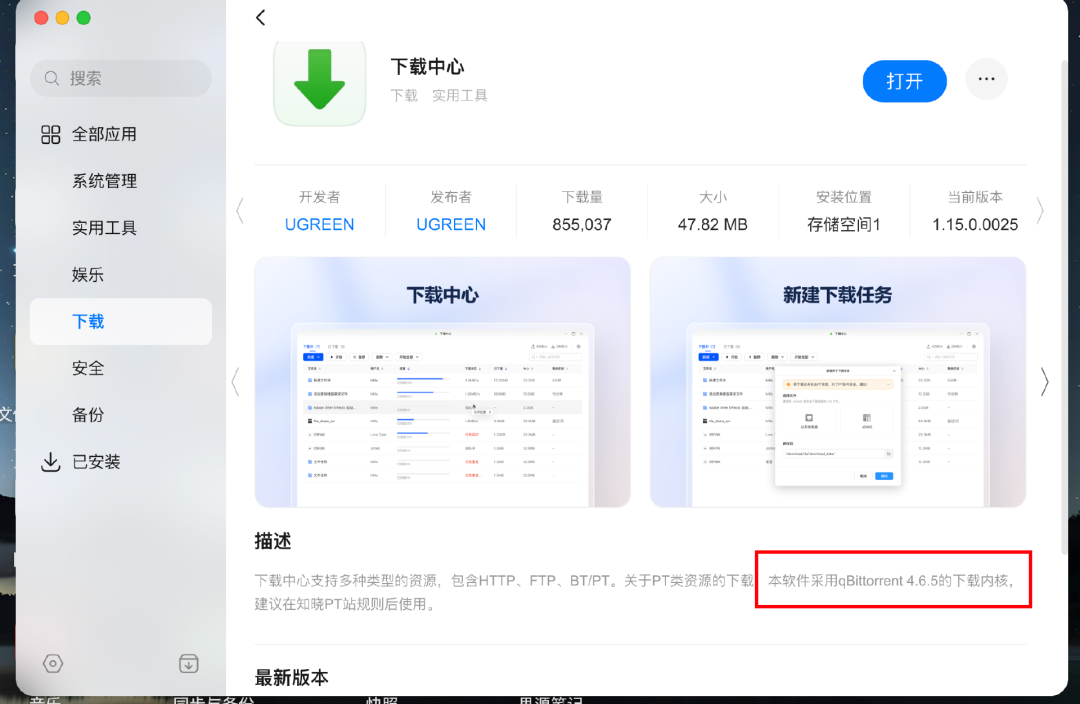Focus the 搜索 input field
Screen dimensions: 1080x704
tap(121, 79)
